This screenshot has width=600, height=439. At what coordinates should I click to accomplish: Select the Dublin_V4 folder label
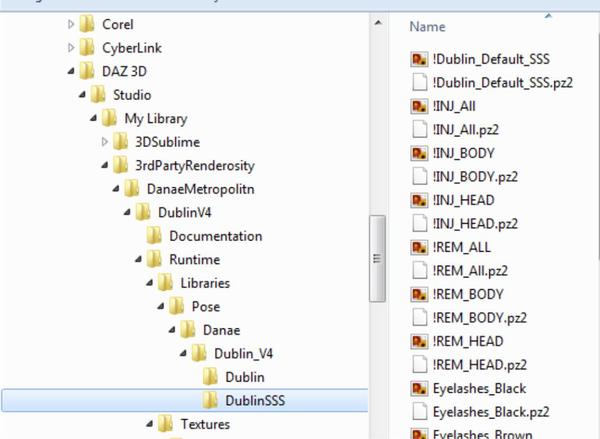click(243, 354)
